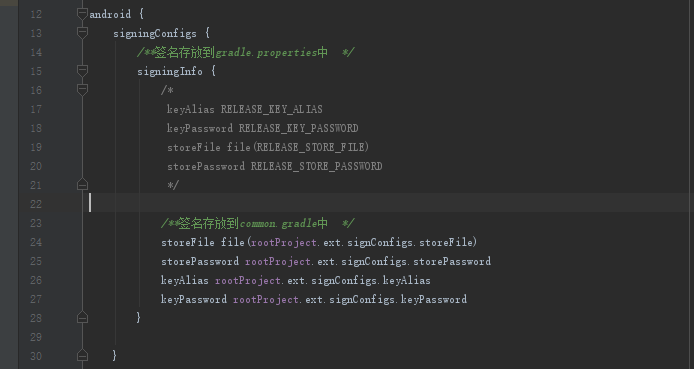Viewport: 694px width, 369px height.
Task: Collapse the block comment starting at line 16
Action: (x=82, y=90)
